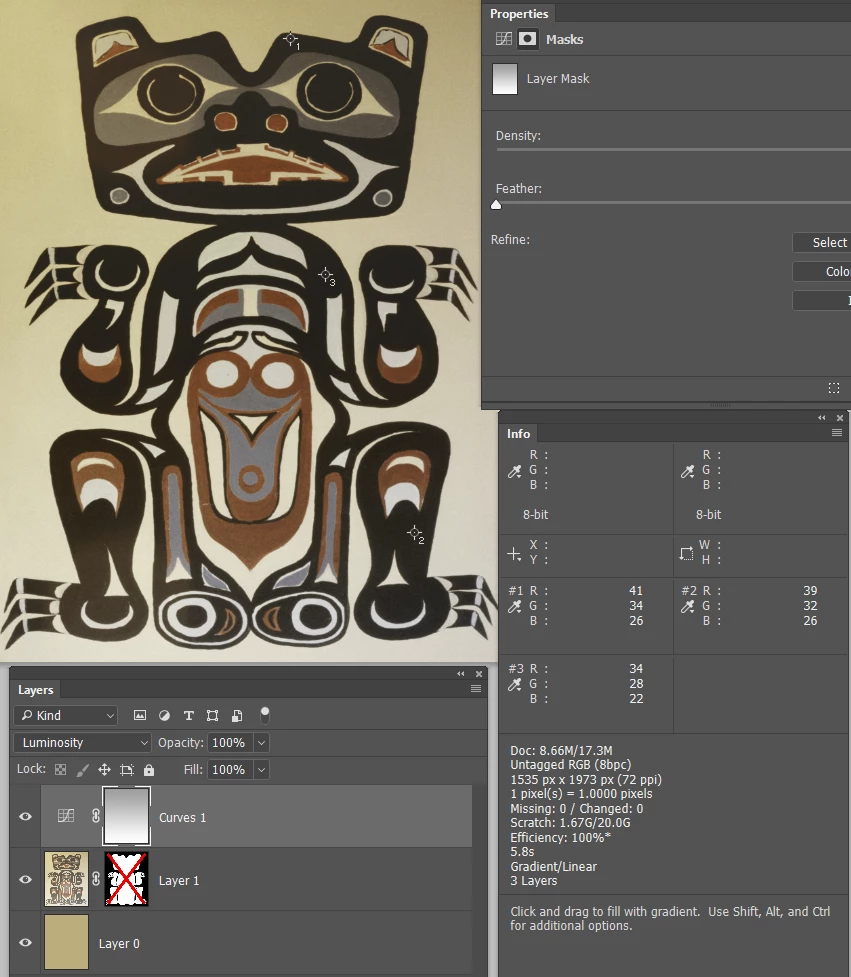Collapse the Layers panel with double arrows
The height and width of the screenshot is (977, 851).
pyautogui.click(x=460, y=674)
